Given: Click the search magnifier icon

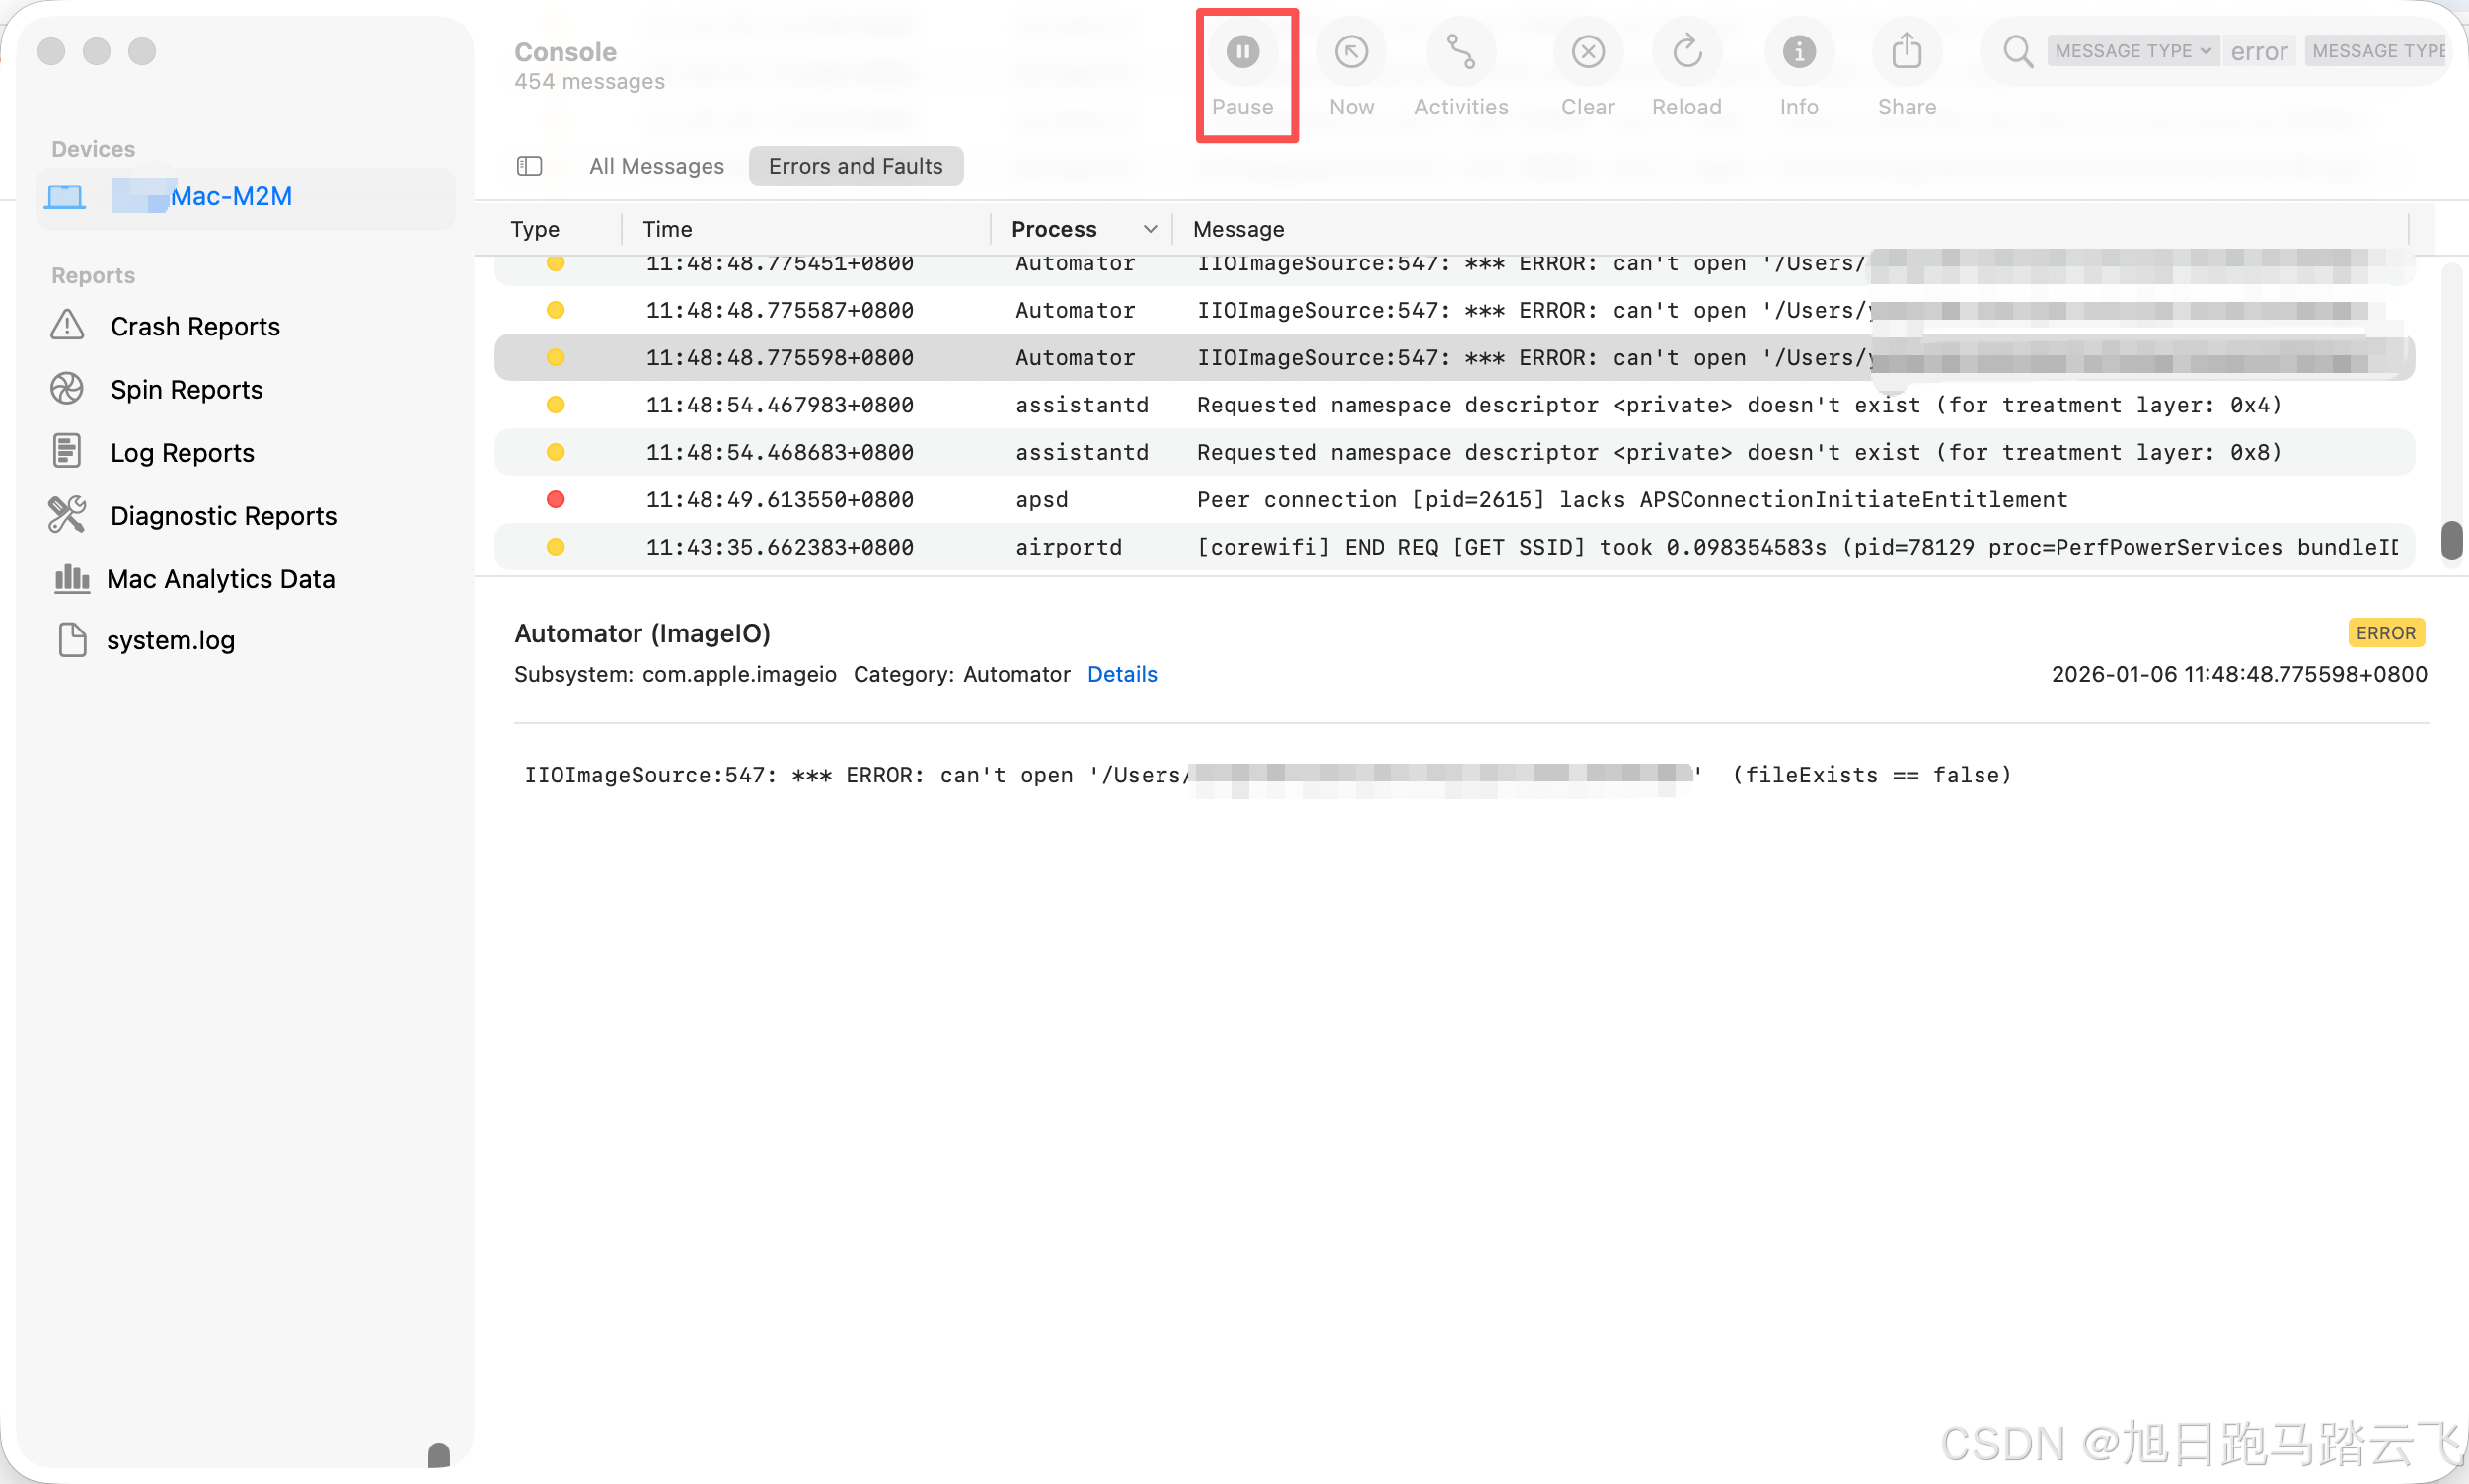Looking at the screenshot, I should click(2017, 52).
